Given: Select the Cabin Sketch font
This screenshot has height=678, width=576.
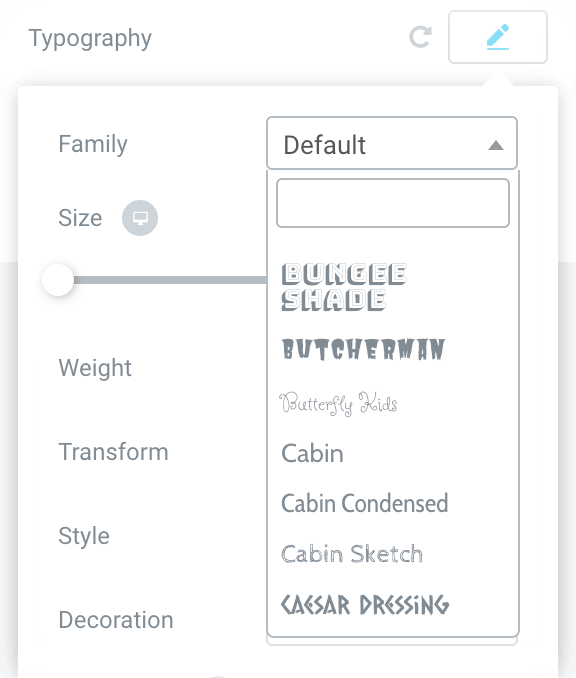Looking at the screenshot, I should point(352,553).
